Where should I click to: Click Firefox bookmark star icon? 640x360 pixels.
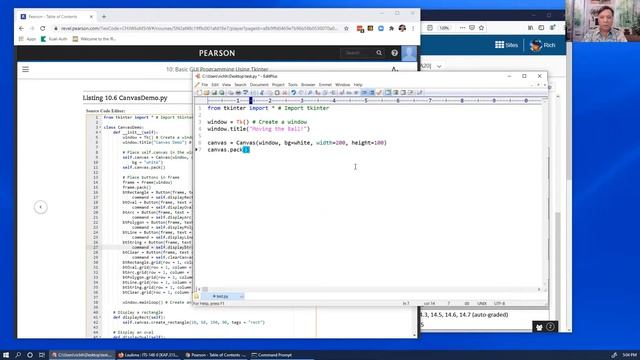(x=481, y=28)
